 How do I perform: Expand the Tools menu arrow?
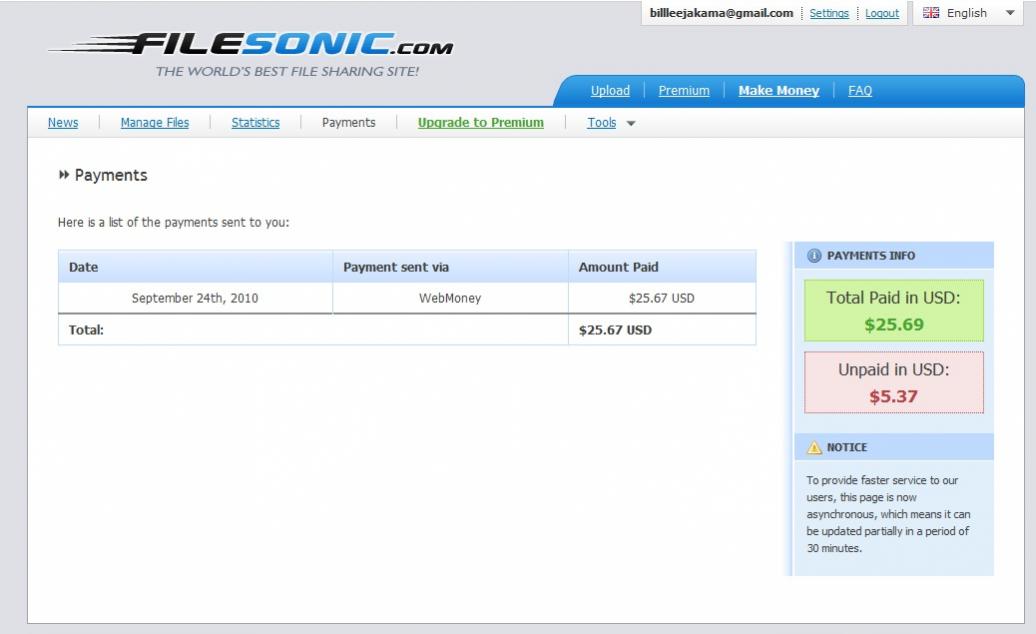coord(630,123)
